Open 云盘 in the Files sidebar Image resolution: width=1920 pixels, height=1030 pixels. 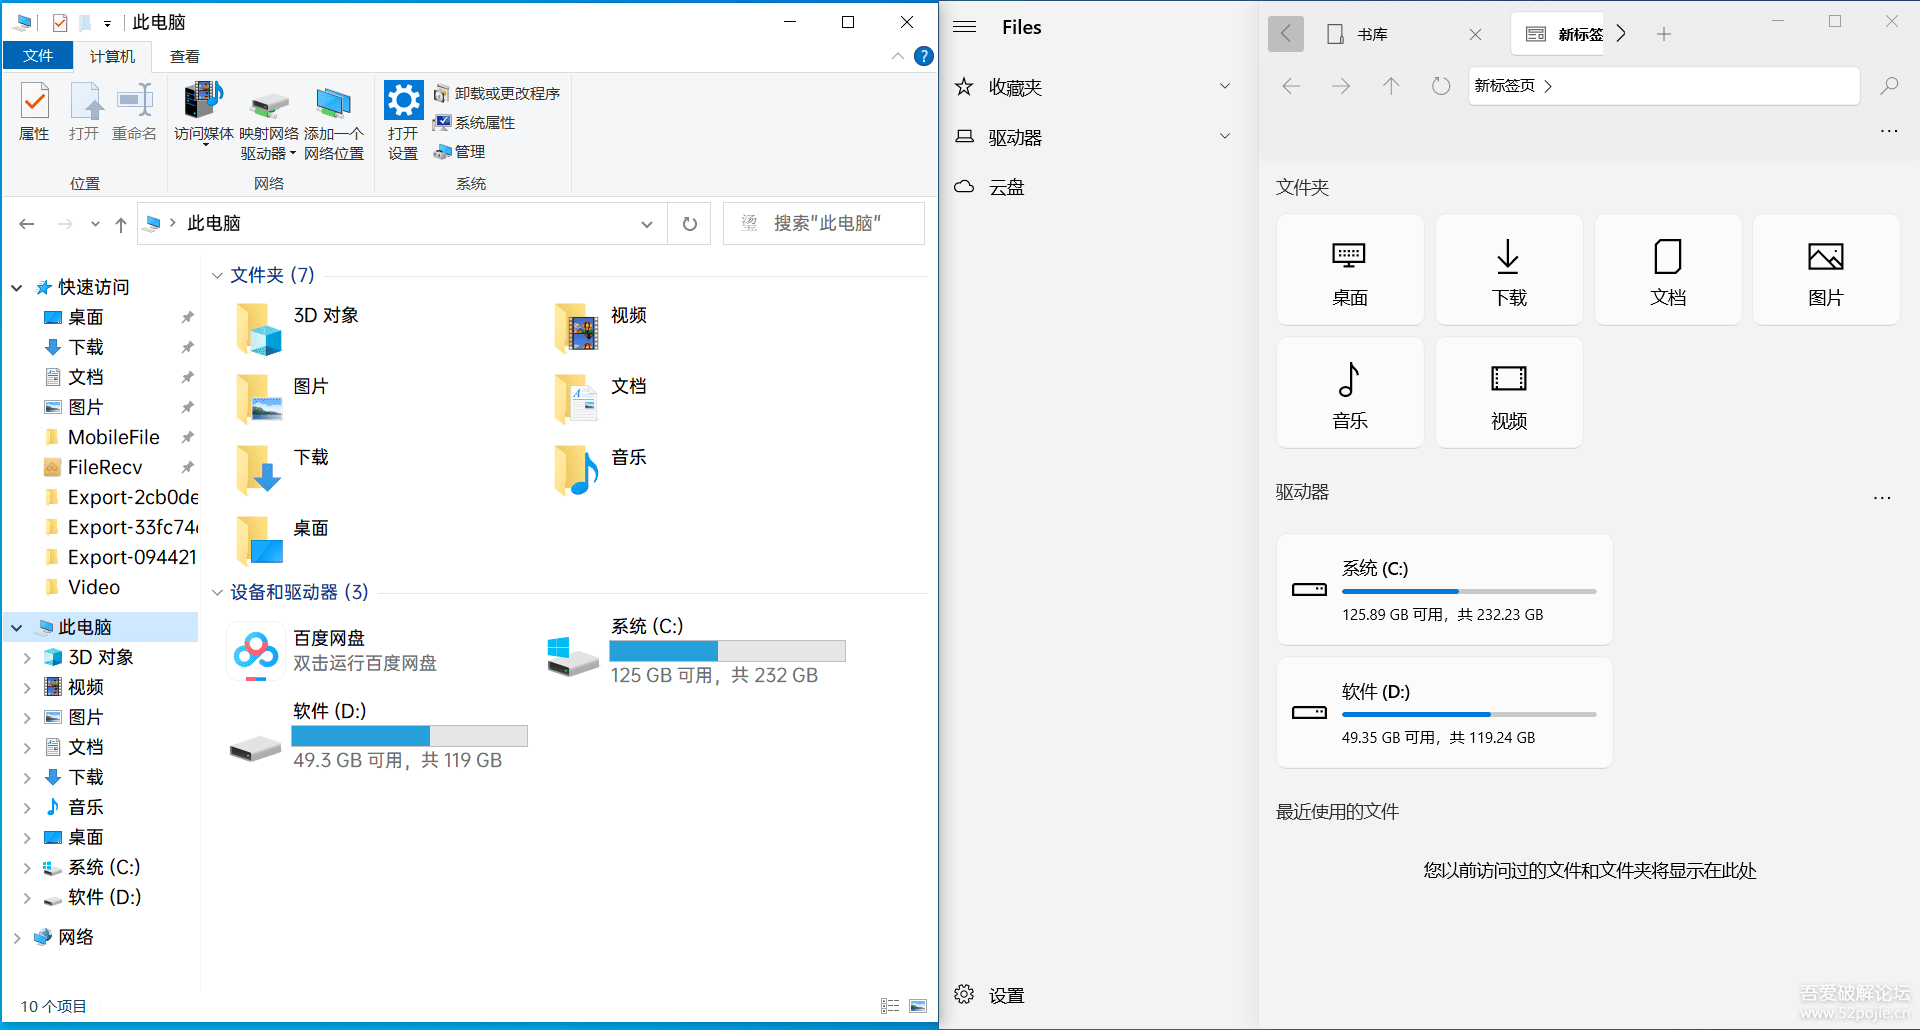1006,186
